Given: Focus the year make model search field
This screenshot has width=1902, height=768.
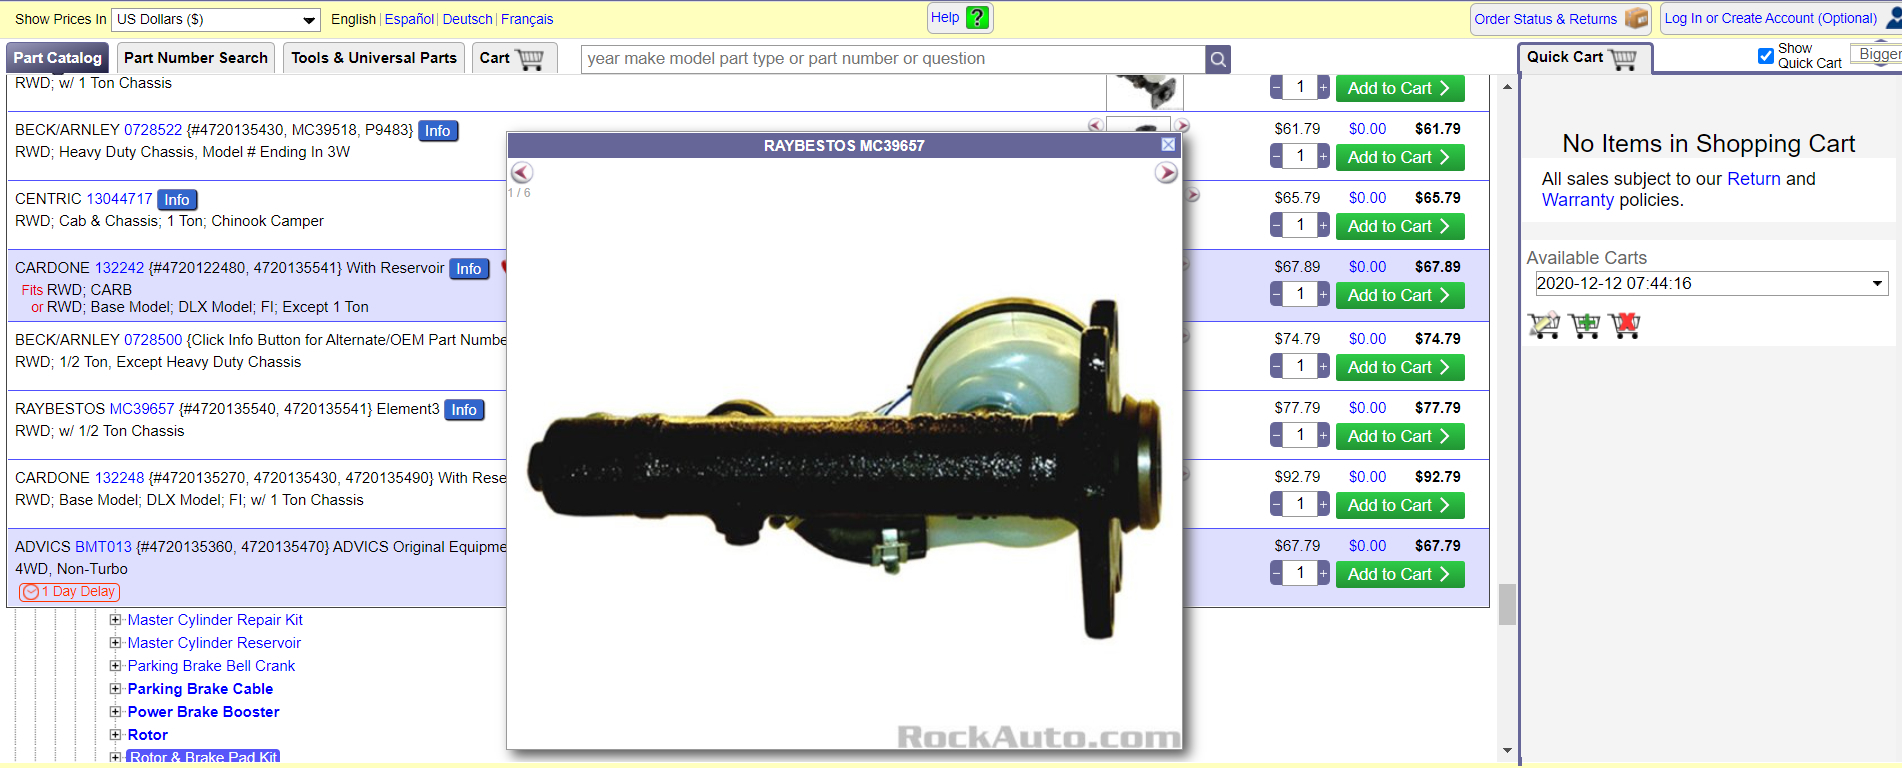Looking at the screenshot, I should (893, 59).
